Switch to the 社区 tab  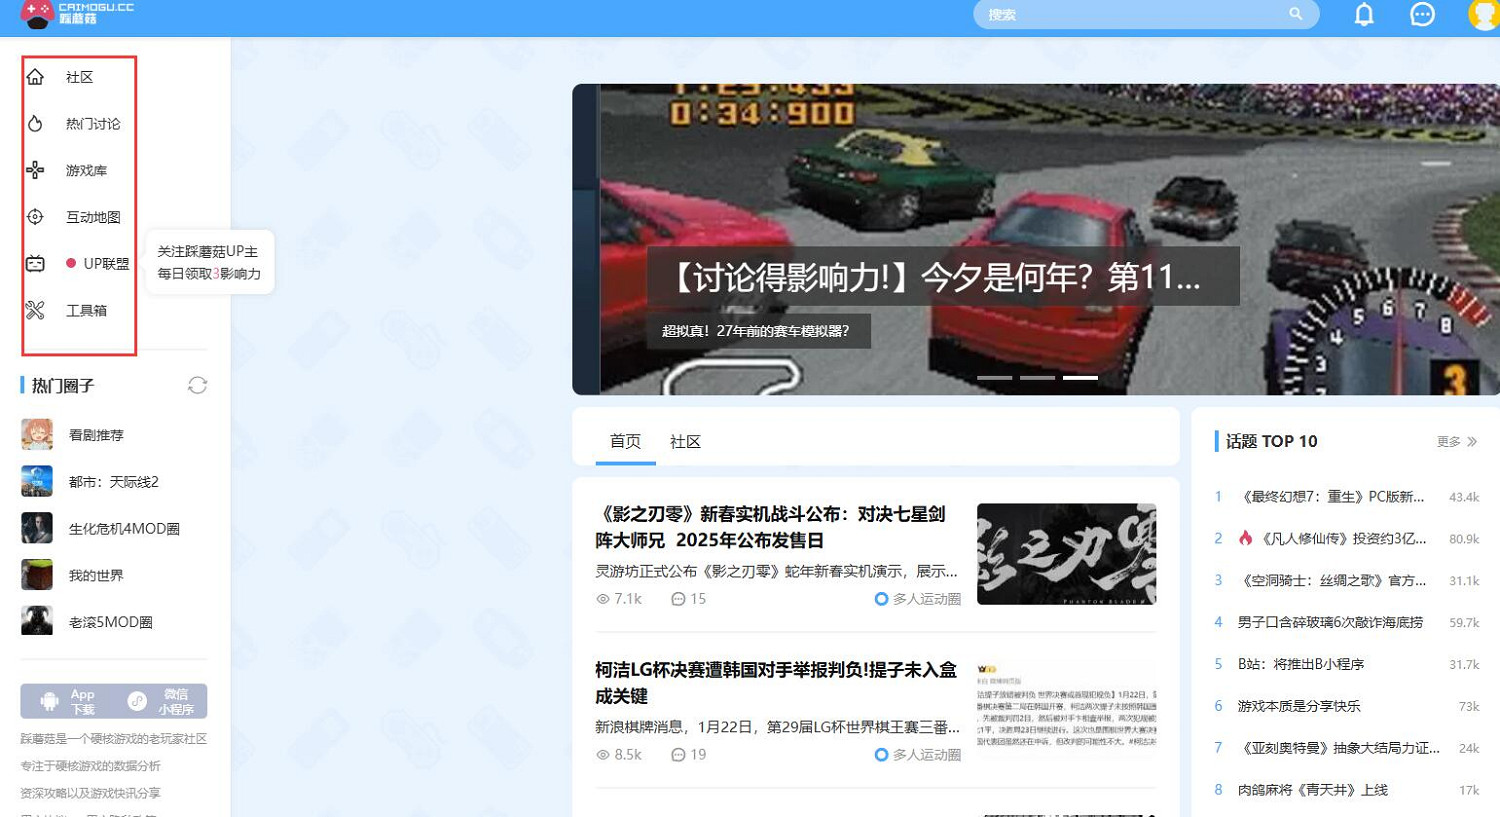tap(685, 442)
